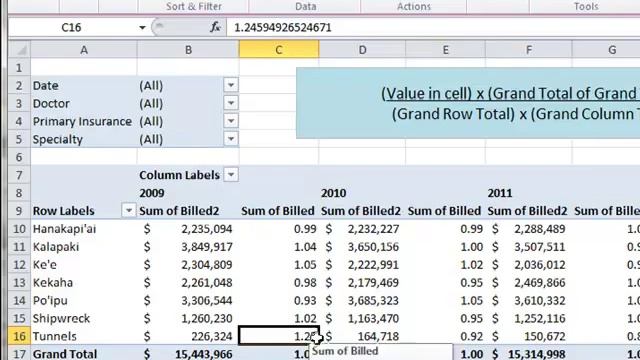The width and height of the screenshot is (640, 360).
Task: Select column A header
Action: click(84, 50)
